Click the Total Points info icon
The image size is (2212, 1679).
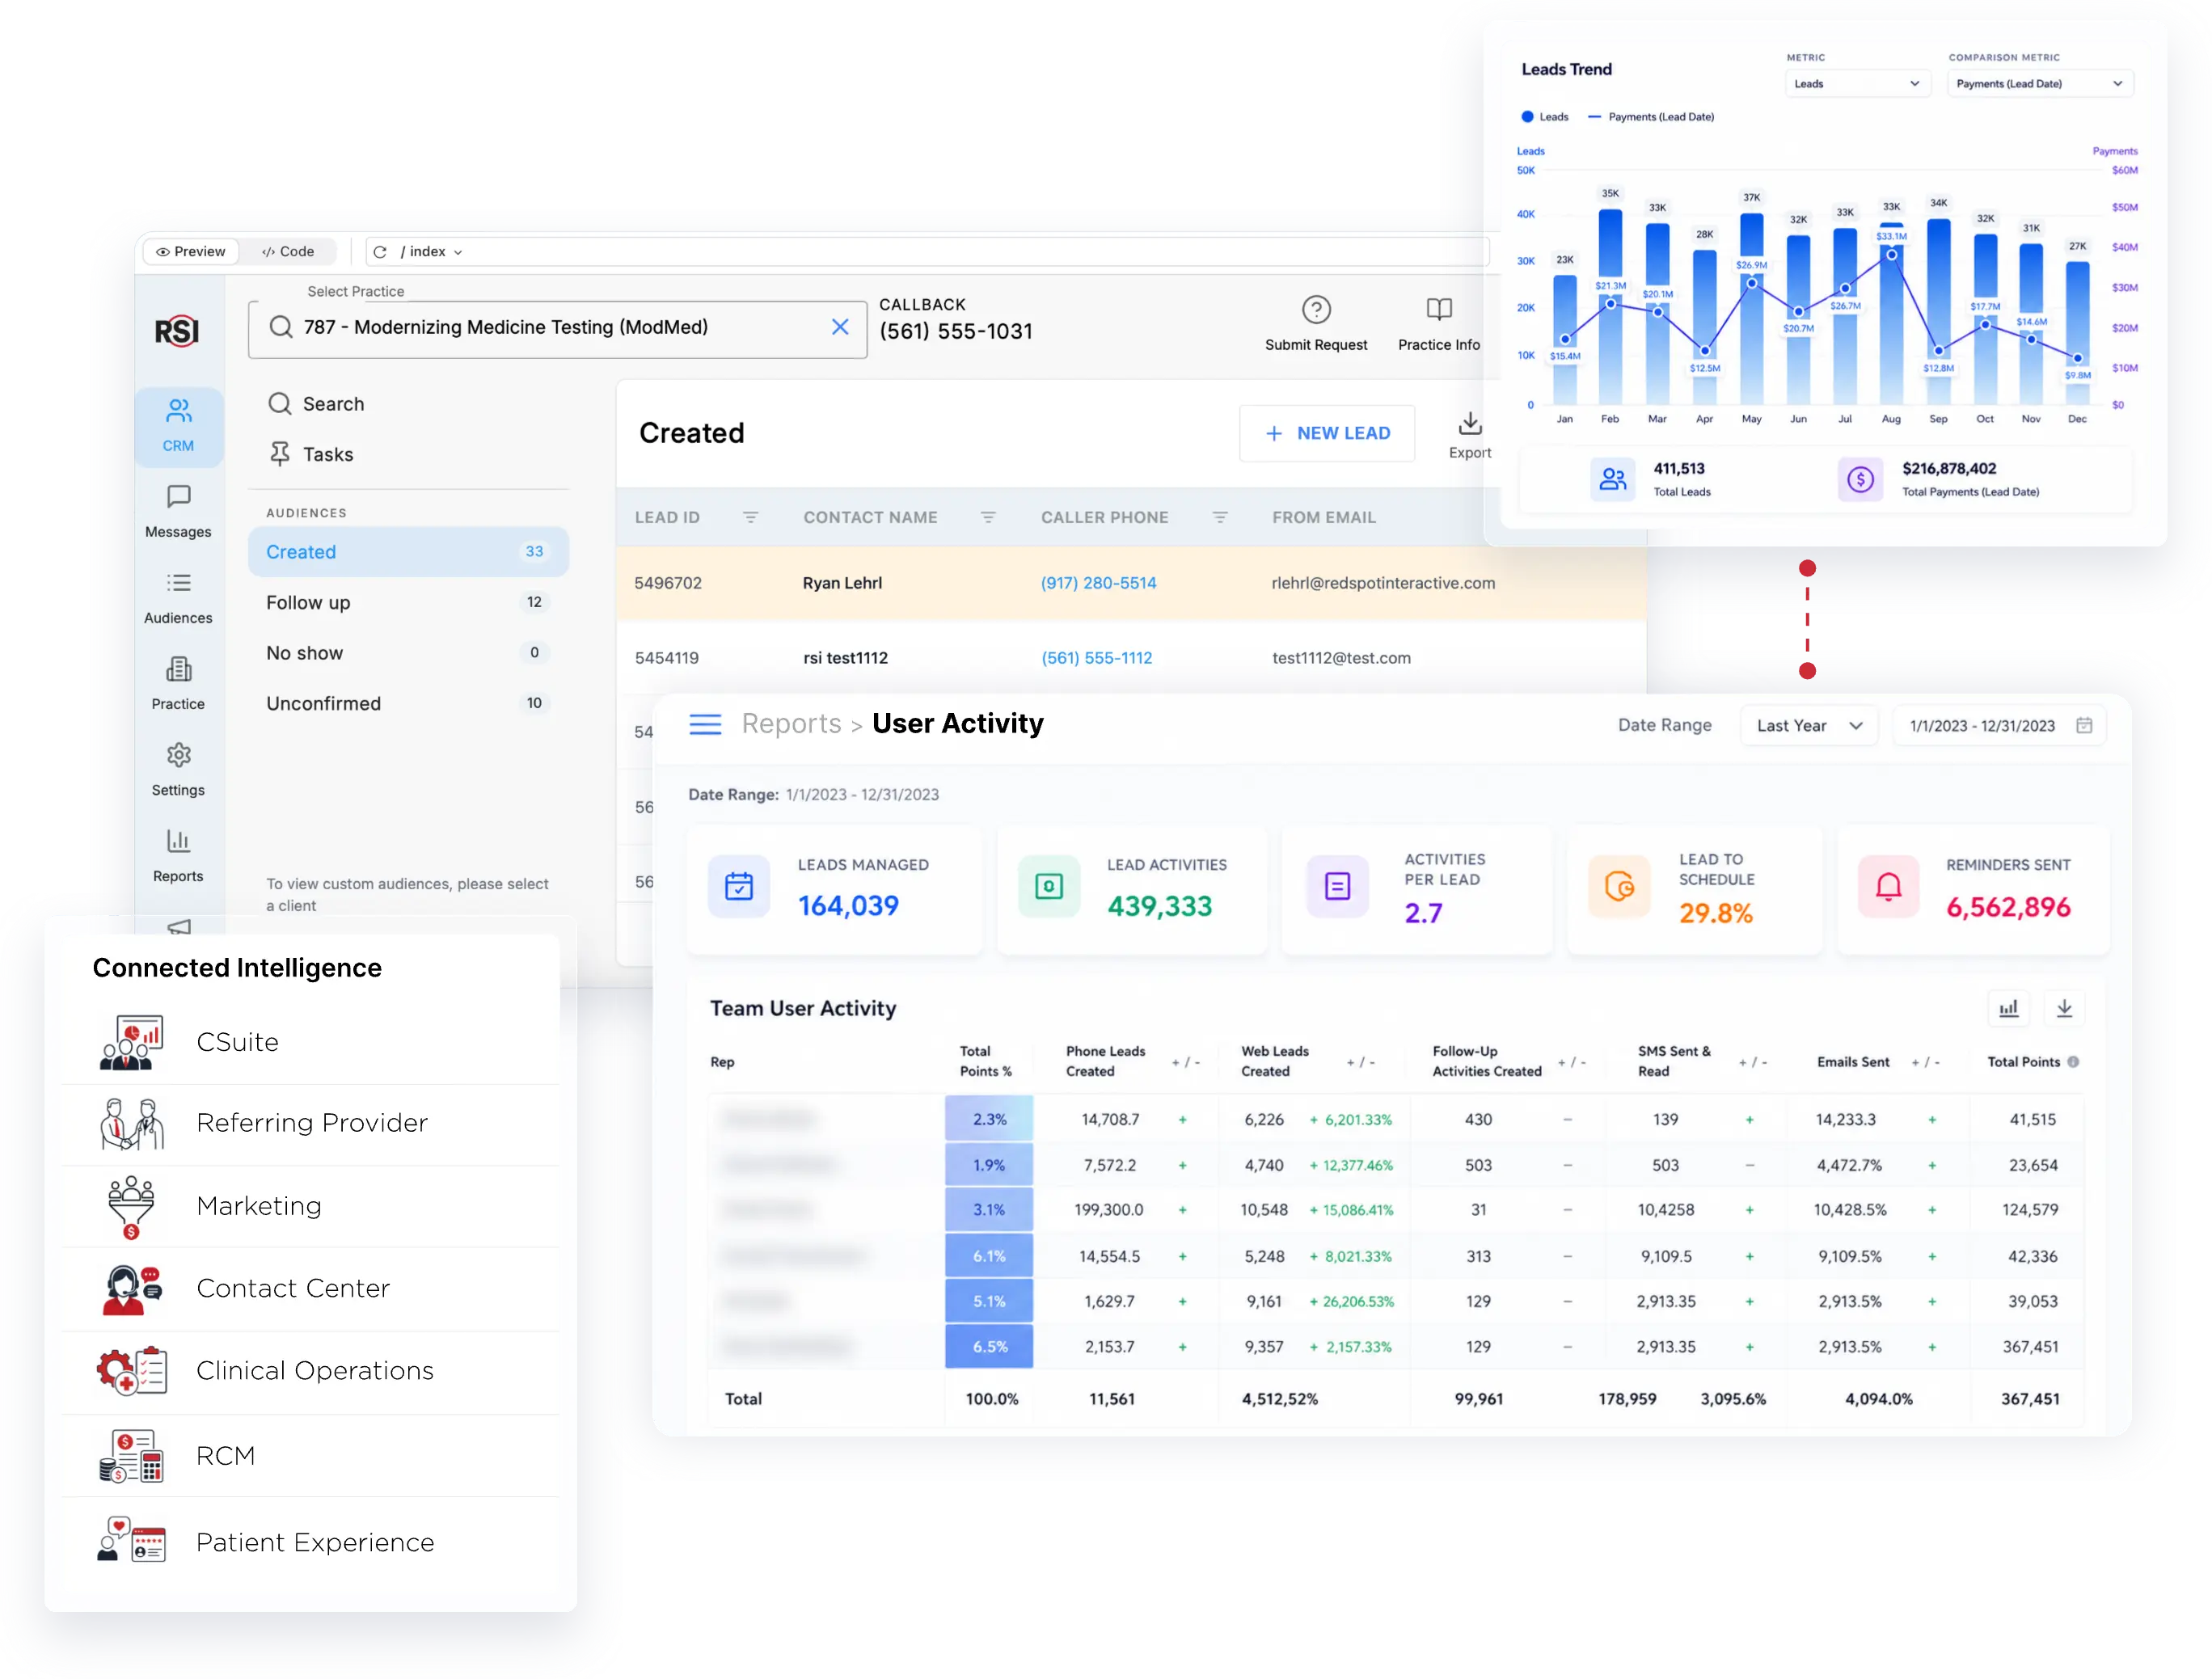2073,1062
